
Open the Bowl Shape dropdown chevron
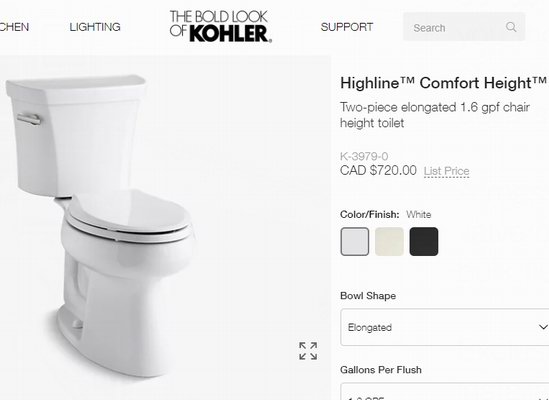pyautogui.click(x=543, y=327)
